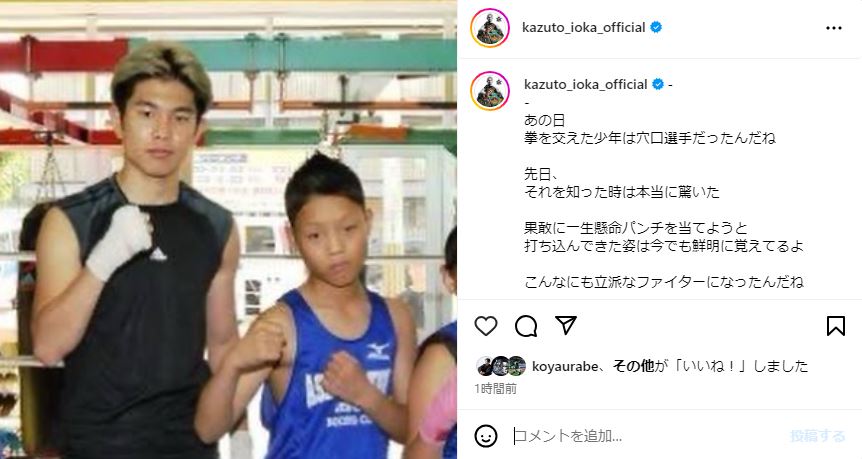View the other users who liked the post

634,366
